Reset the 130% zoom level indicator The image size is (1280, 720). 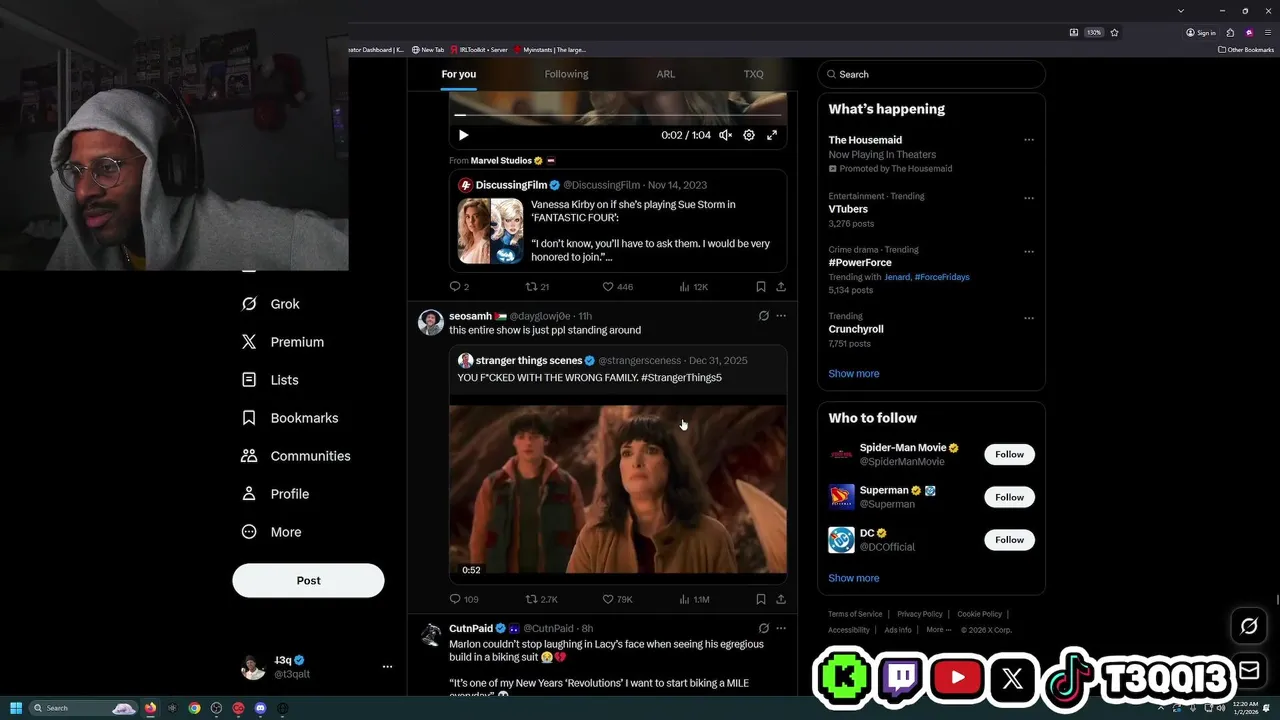coord(1094,32)
